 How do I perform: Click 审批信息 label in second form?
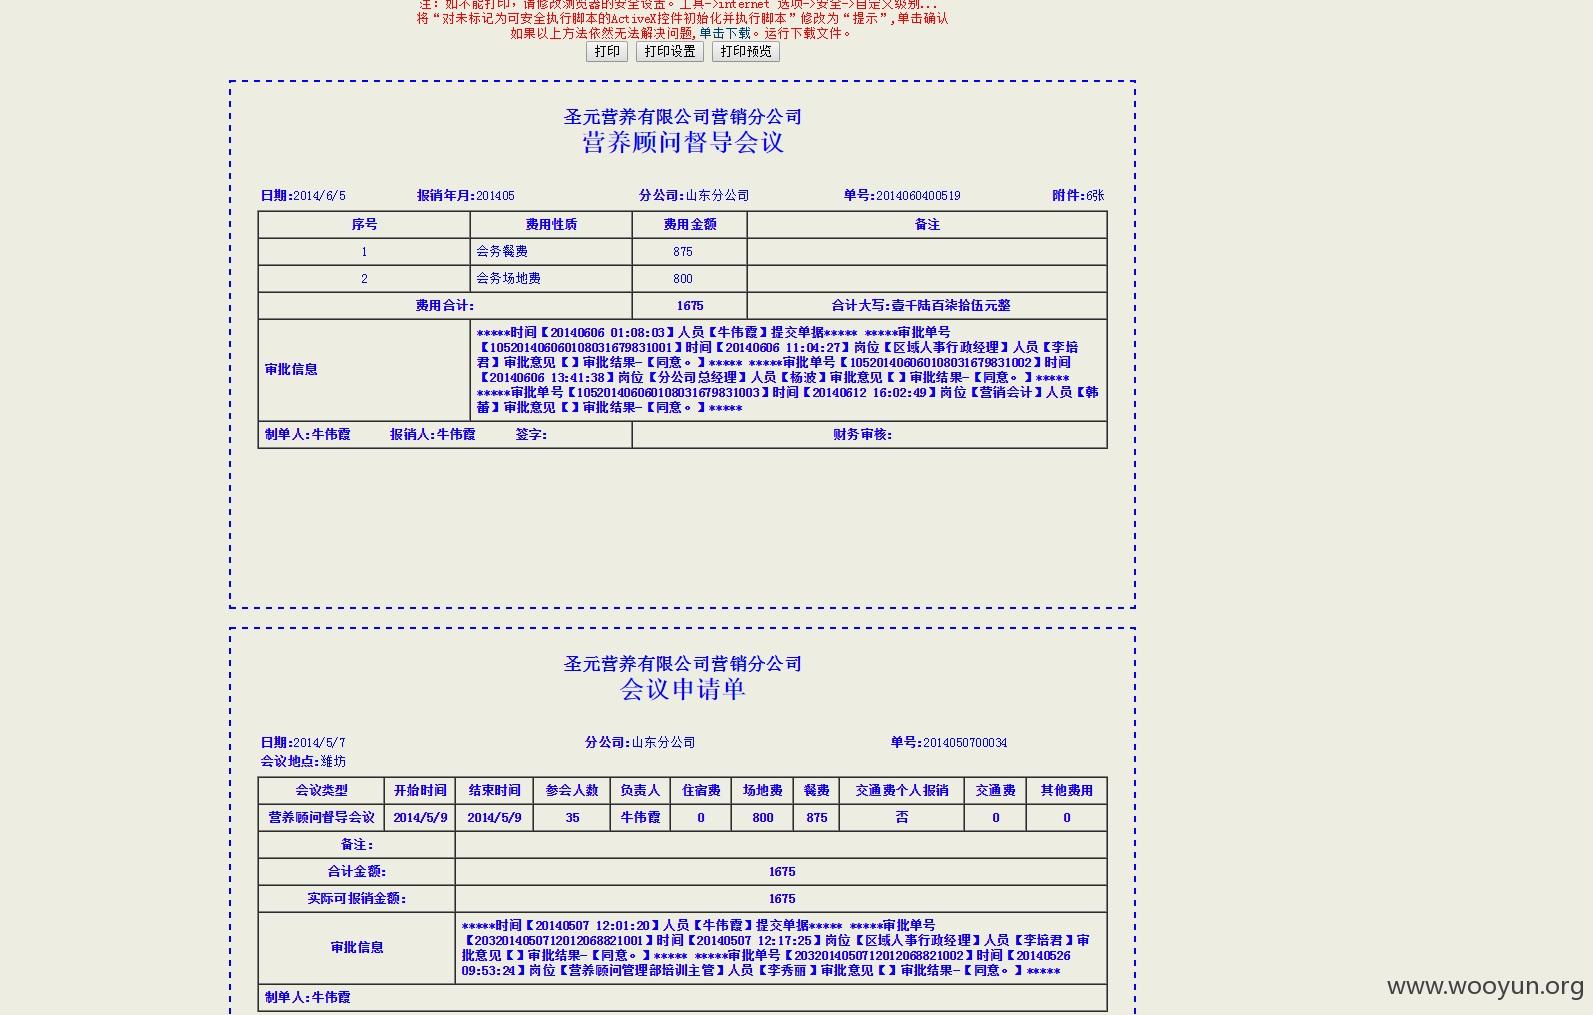(357, 947)
